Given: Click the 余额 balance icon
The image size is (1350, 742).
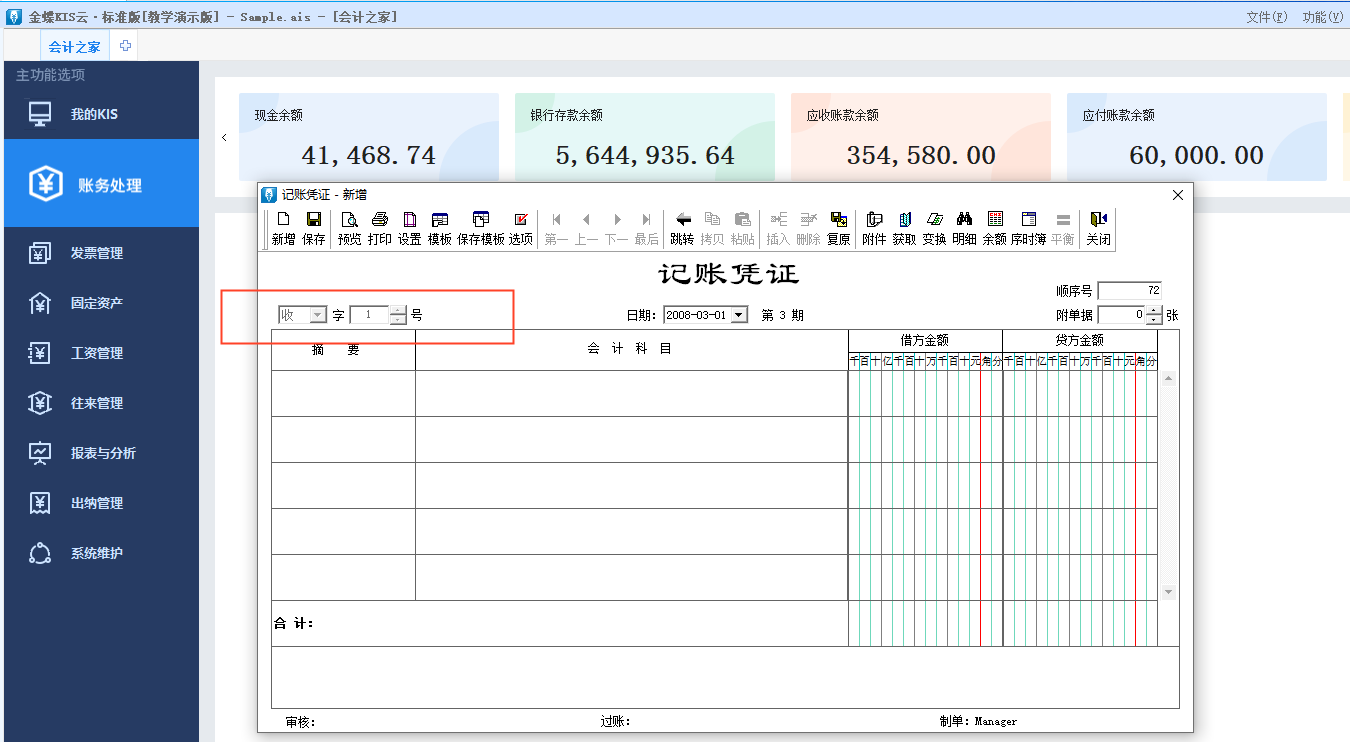Looking at the screenshot, I should click(x=994, y=228).
